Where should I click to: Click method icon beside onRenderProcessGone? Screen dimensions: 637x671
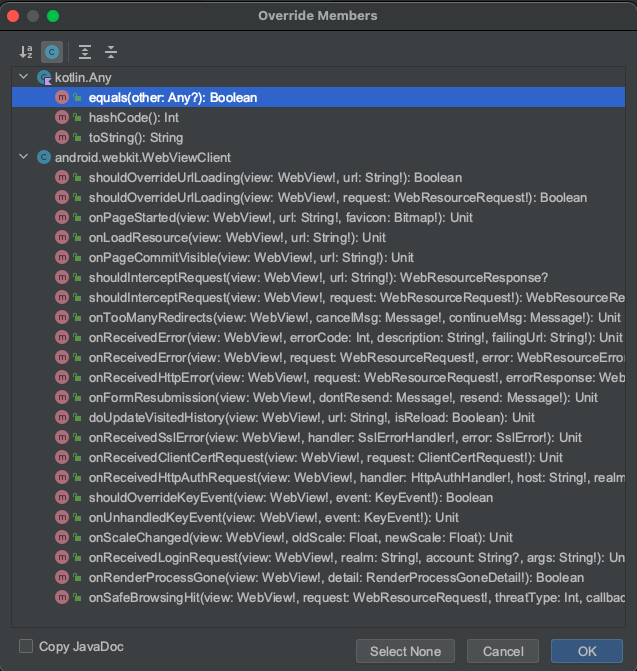click(x=62, y=578)
